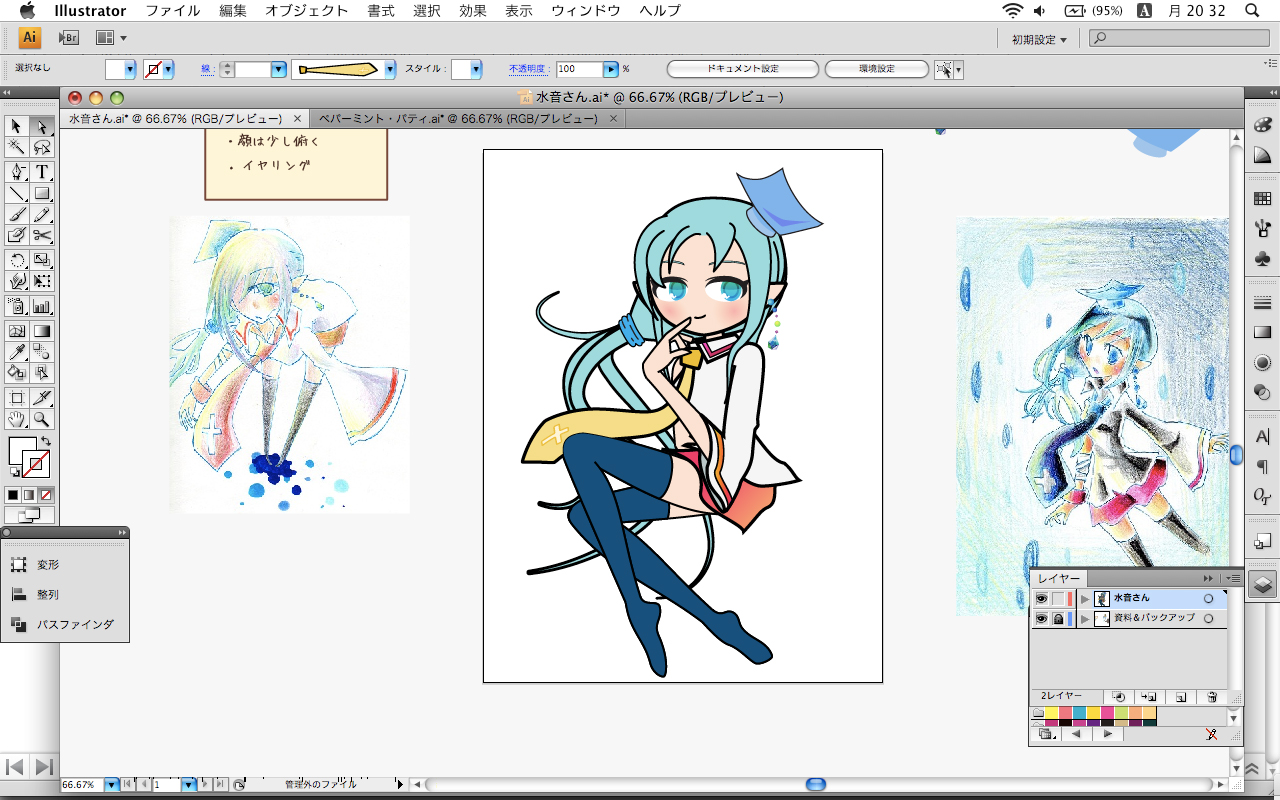Pick the Gradient tool
The image size is (1280, 800).
[42, 331]
